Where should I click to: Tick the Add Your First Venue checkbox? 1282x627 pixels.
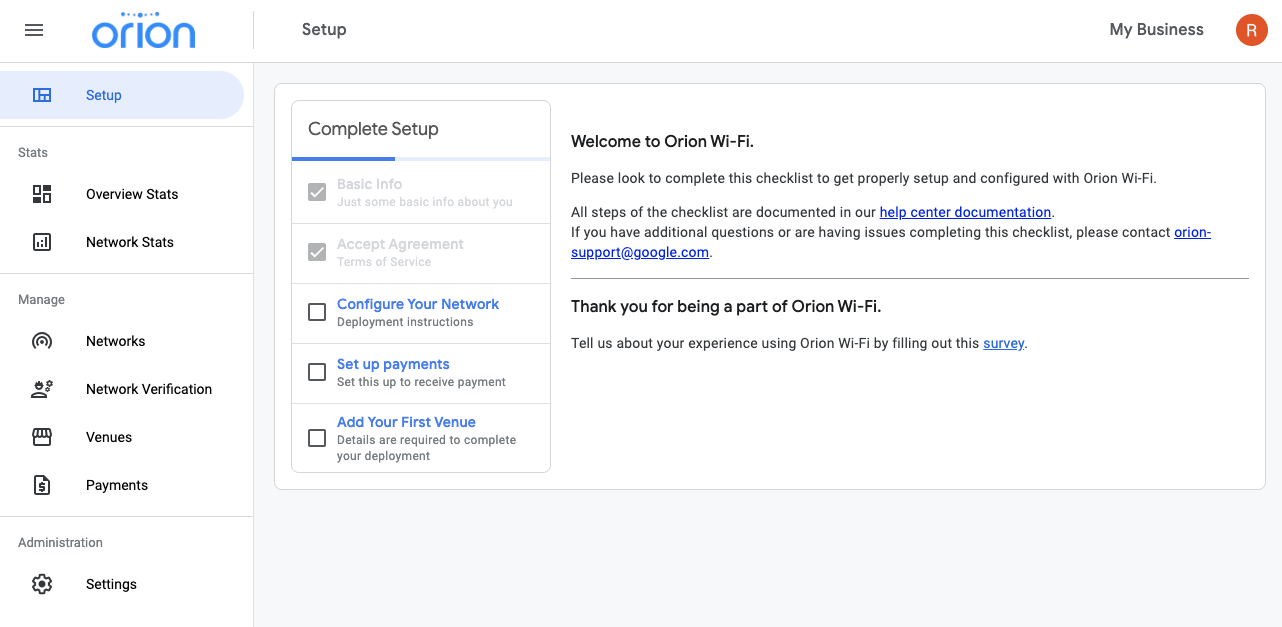click(x=317, y=438)
